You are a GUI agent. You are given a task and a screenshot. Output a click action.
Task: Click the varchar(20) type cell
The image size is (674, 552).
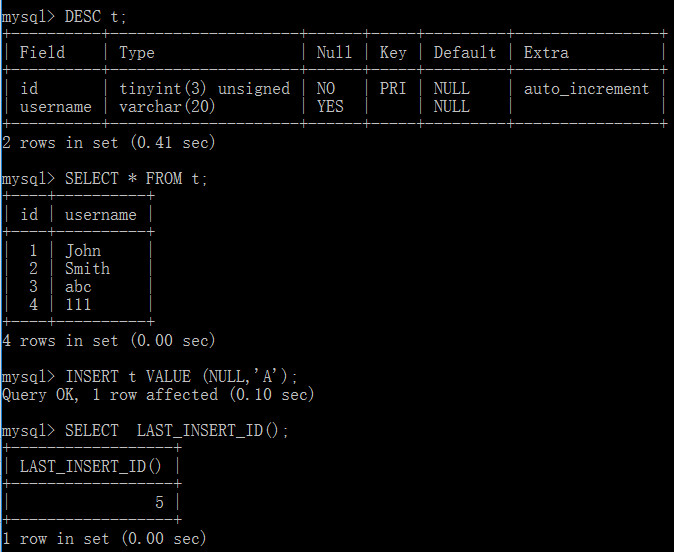(x=167, y=107)
